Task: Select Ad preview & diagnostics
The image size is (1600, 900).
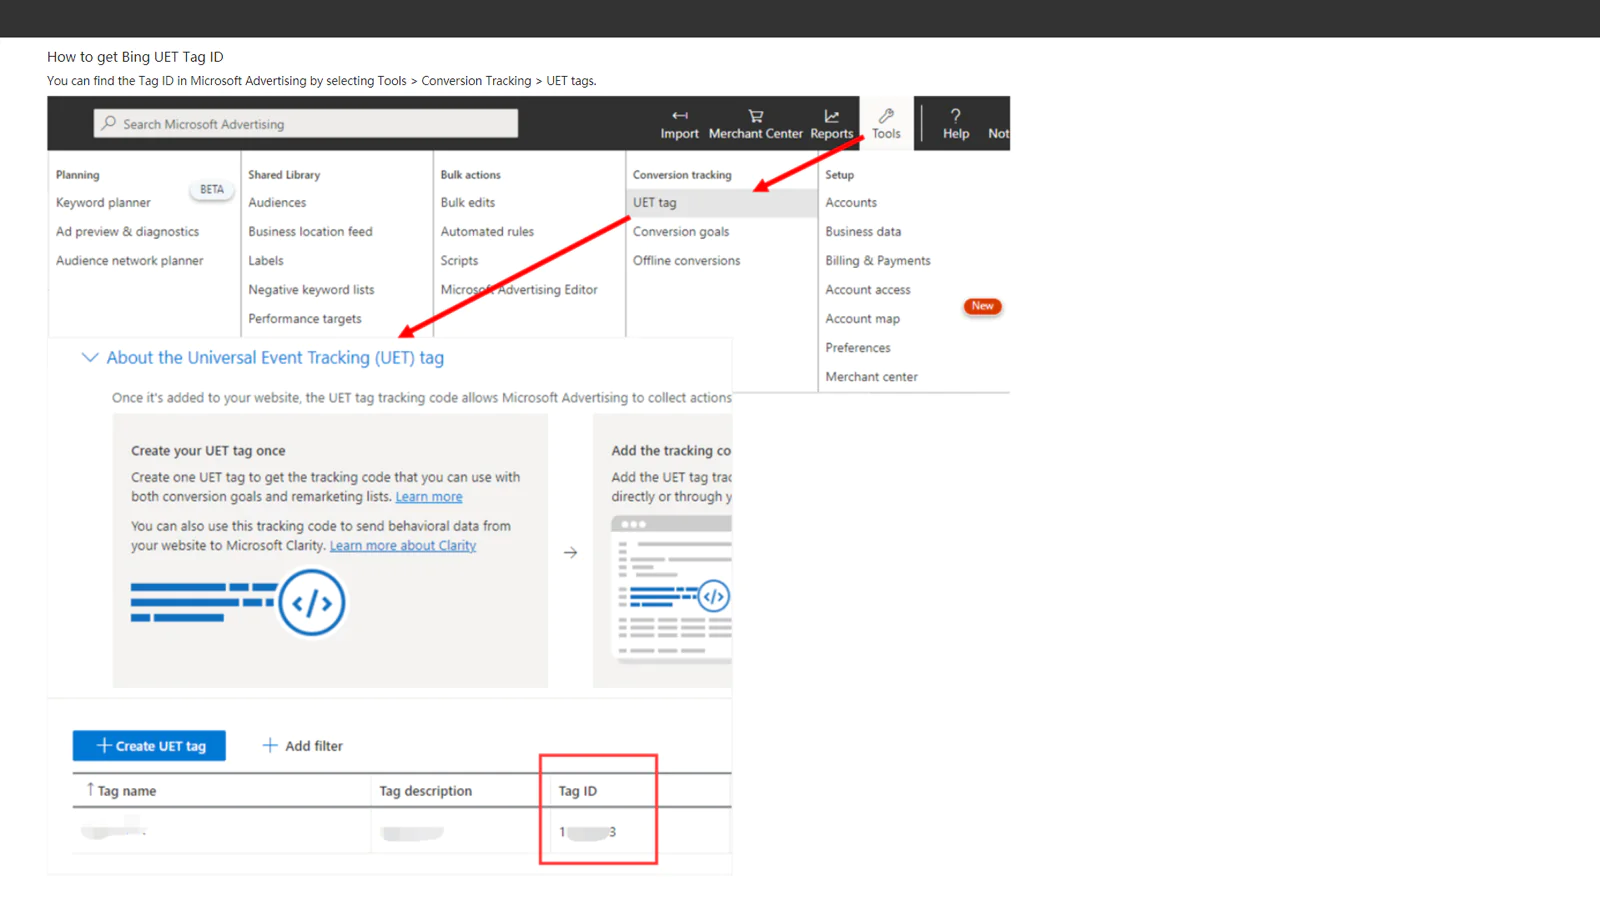Action: (127, 231)
